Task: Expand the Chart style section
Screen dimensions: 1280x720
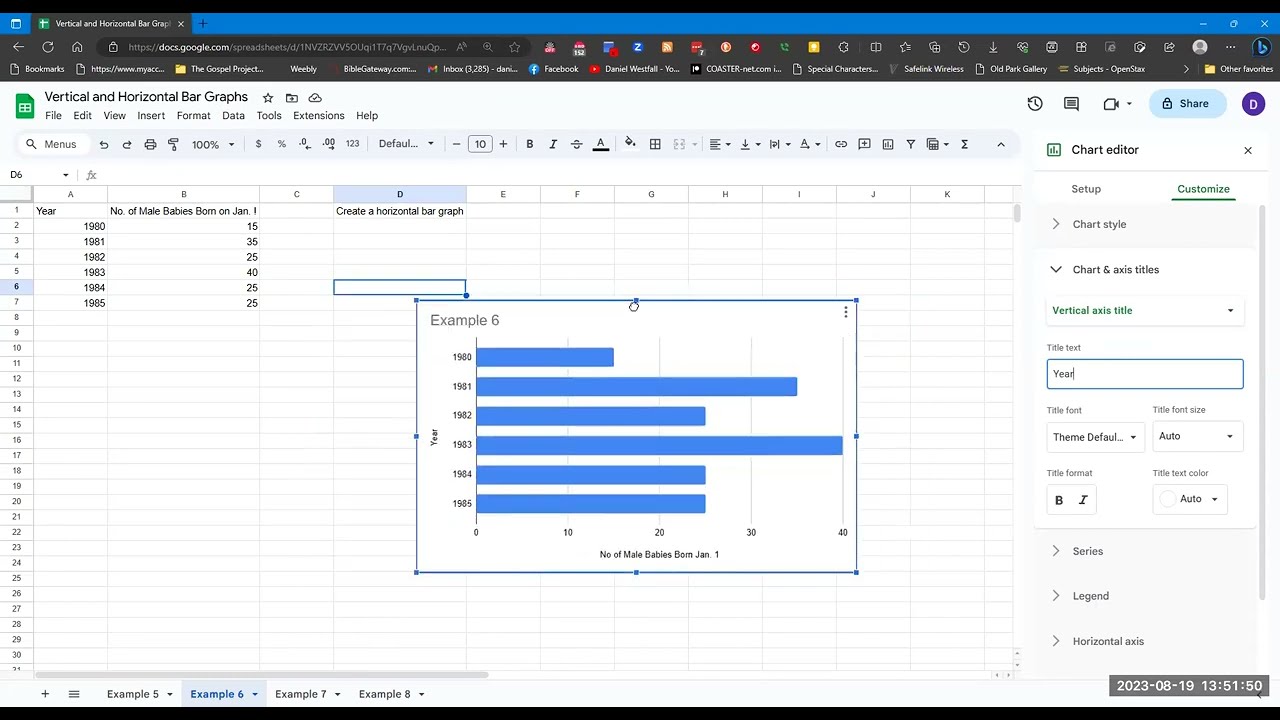Action: (1145, 224)
